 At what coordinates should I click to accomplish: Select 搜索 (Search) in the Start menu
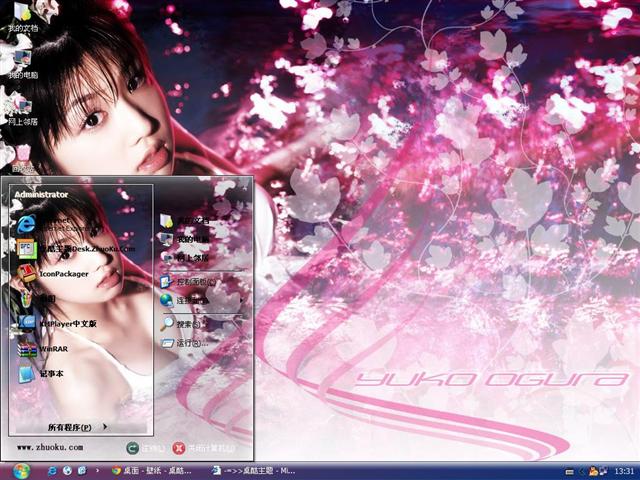pyautogui.click(x=185, y=324)
